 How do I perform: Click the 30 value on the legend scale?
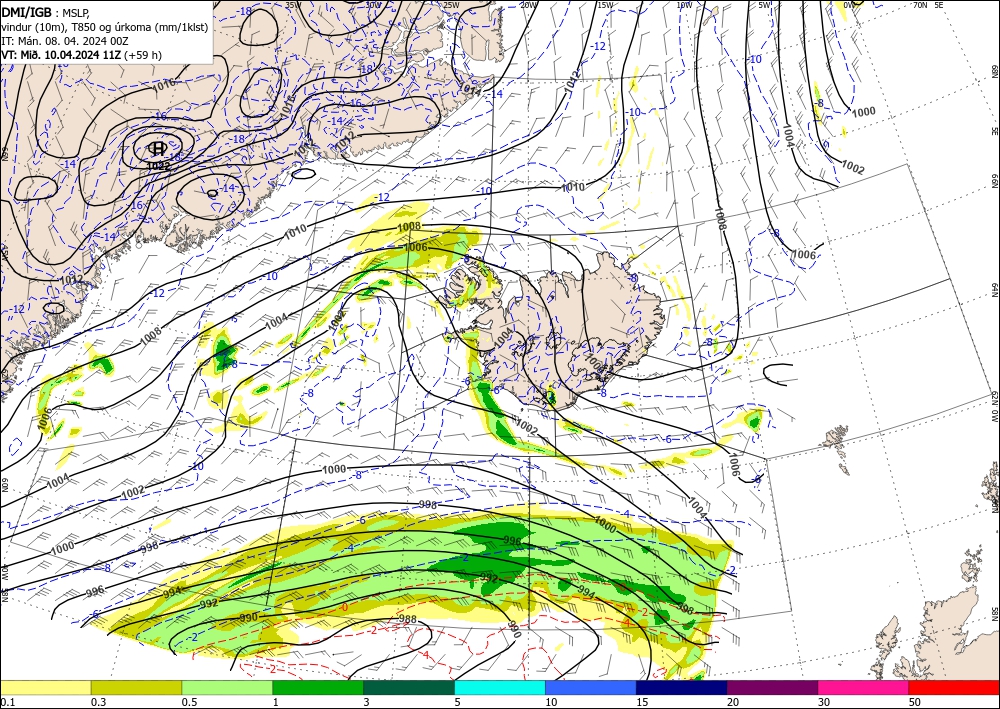click(825, 702)
